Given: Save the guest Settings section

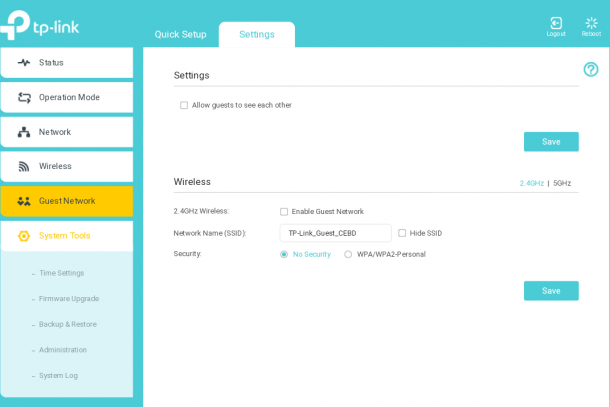Looking at the screenshot, I should point(551,142).
